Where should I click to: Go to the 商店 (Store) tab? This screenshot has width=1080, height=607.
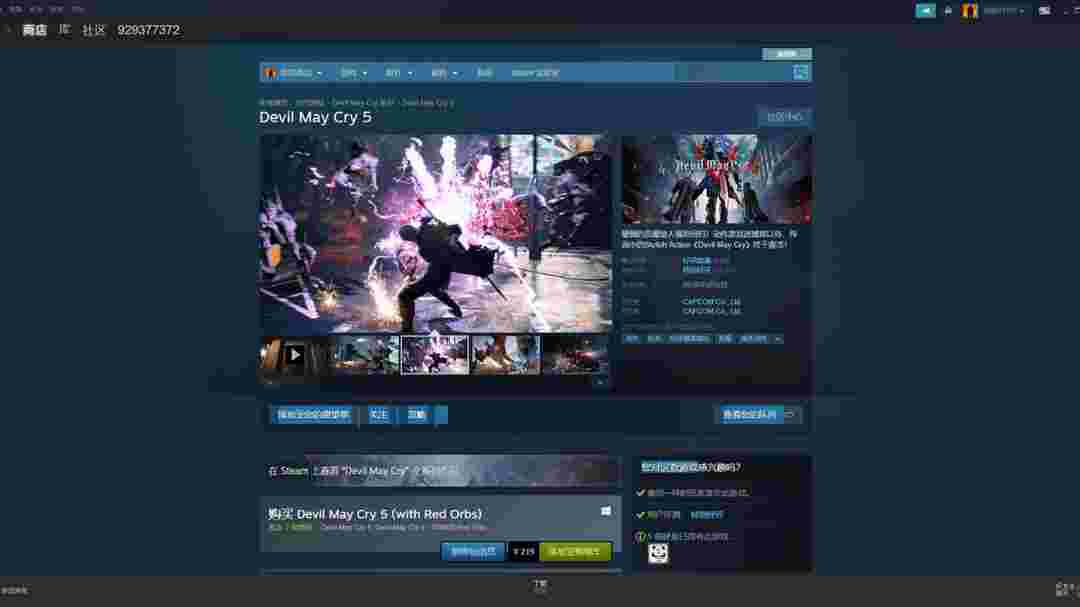34,30
